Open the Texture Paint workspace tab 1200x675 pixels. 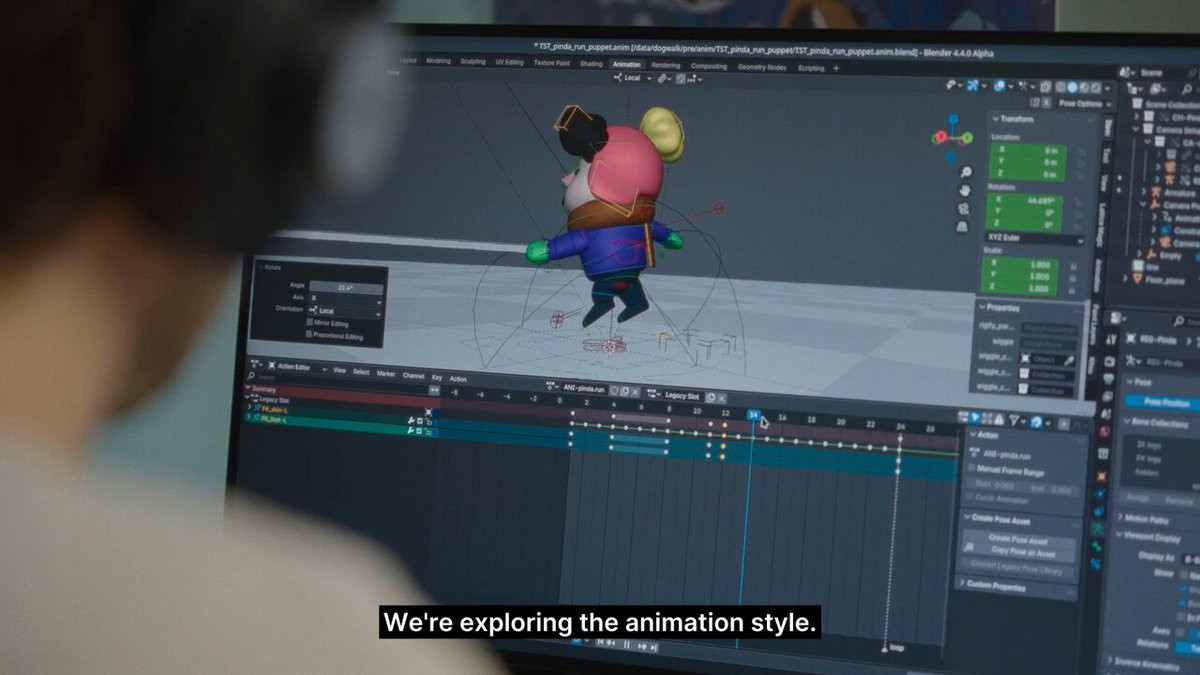coord(551,63)
